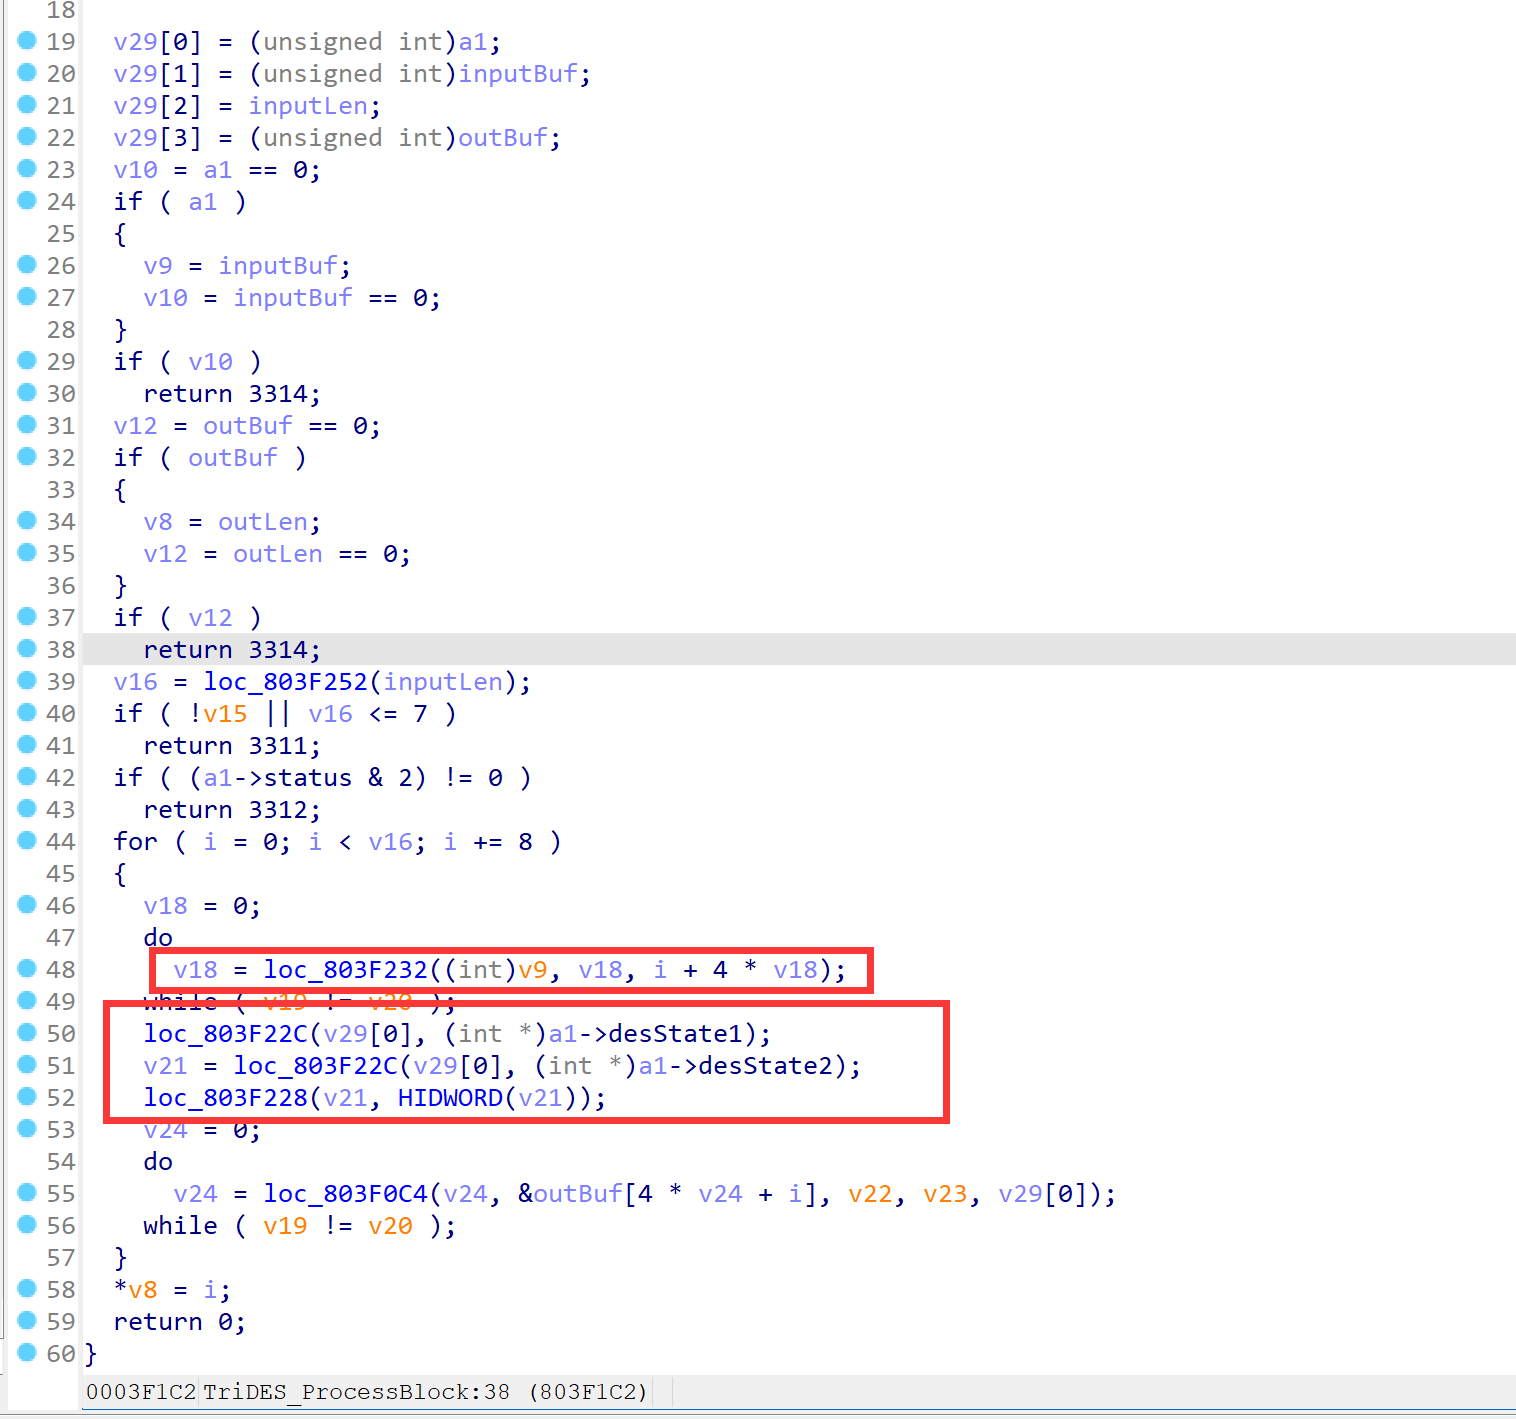Image resolution: width=1516 pixels, height=1419 pixels.
Task: Click the blue dot at closing line 60
Action: click(27, 1353)
